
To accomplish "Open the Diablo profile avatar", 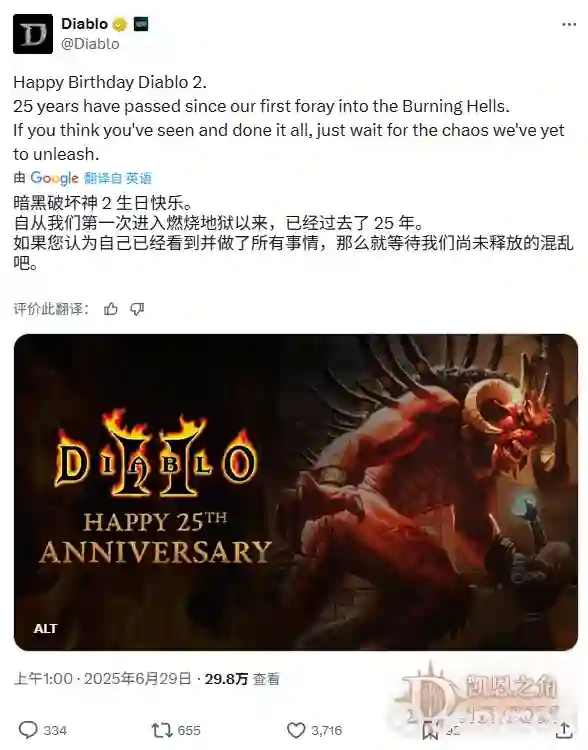I will 33,34.
